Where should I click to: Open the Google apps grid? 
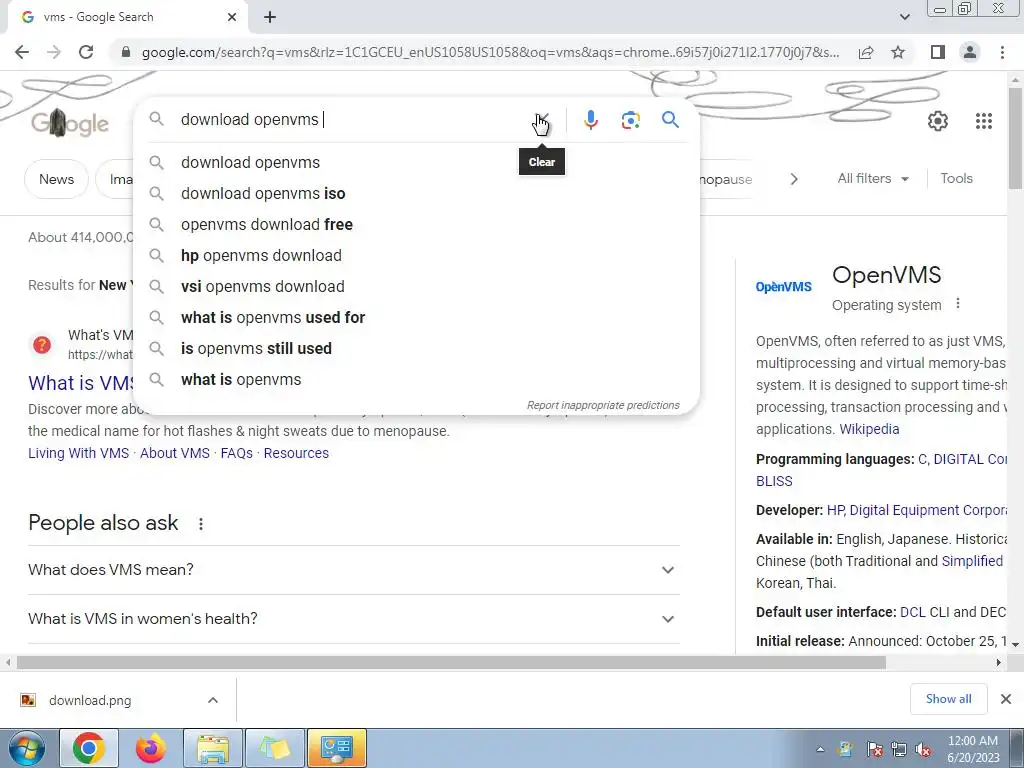click(x=984, y=121)
